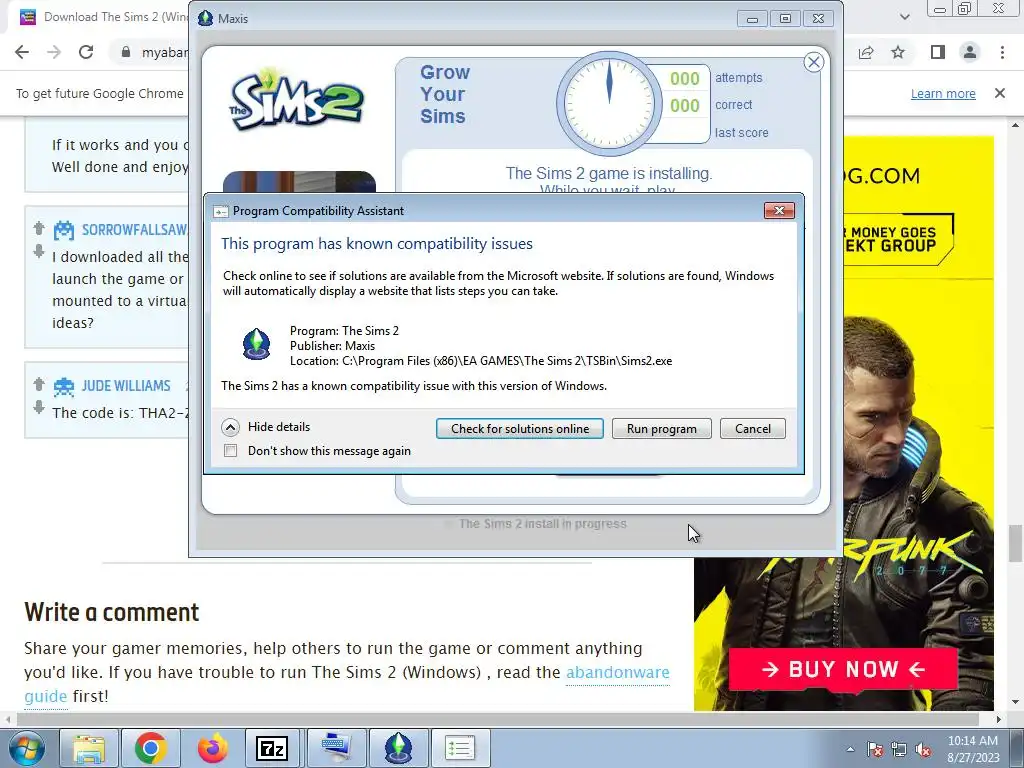Reload the Chrome page
Image resolution: width=1024 pixels, height=768 pixels.
(x=86, y=52)
